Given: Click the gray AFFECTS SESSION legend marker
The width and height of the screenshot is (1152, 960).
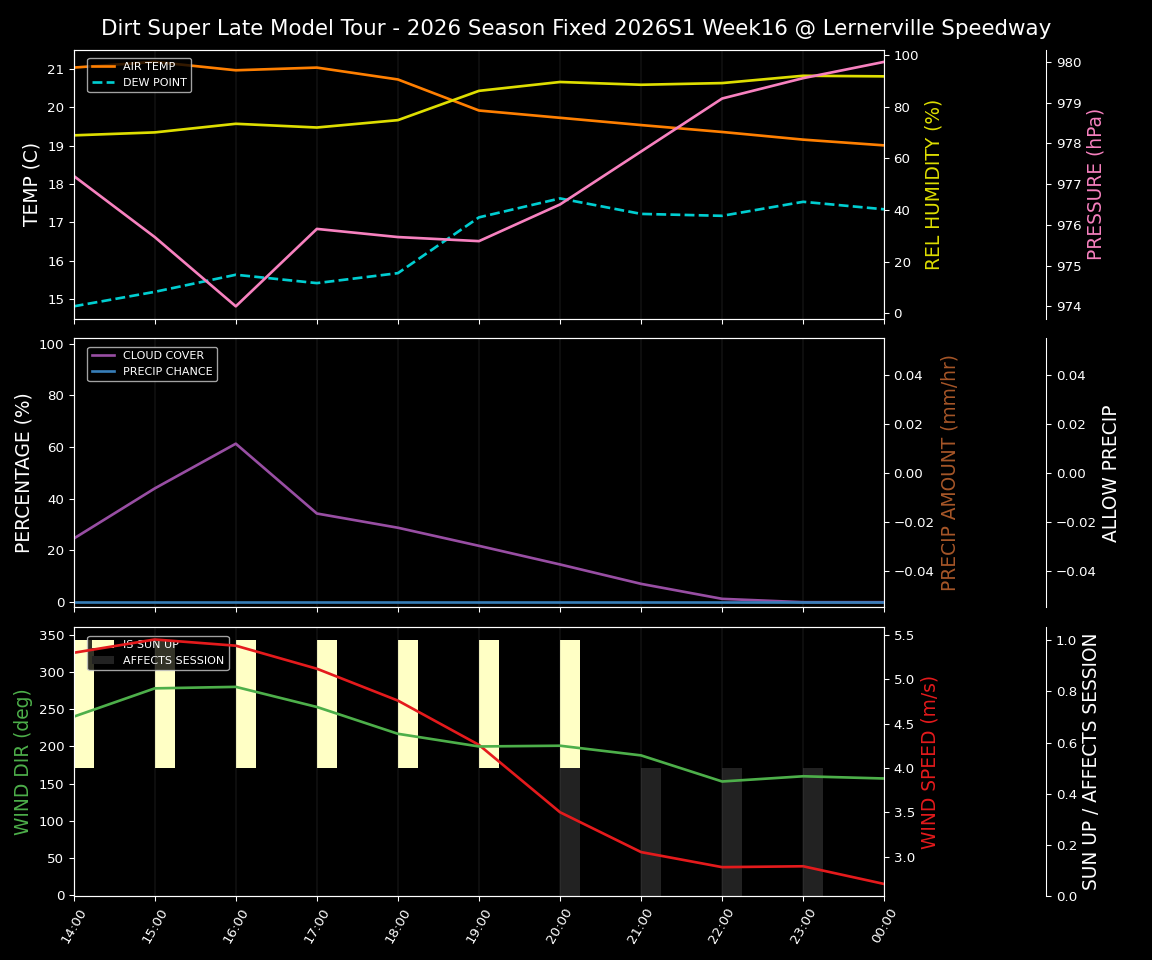Looking at the screenshot, I should tap(102, 660).
